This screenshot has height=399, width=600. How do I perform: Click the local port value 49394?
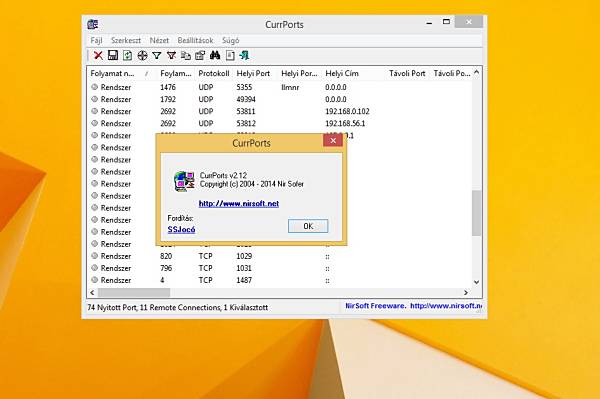click(246, 99)
